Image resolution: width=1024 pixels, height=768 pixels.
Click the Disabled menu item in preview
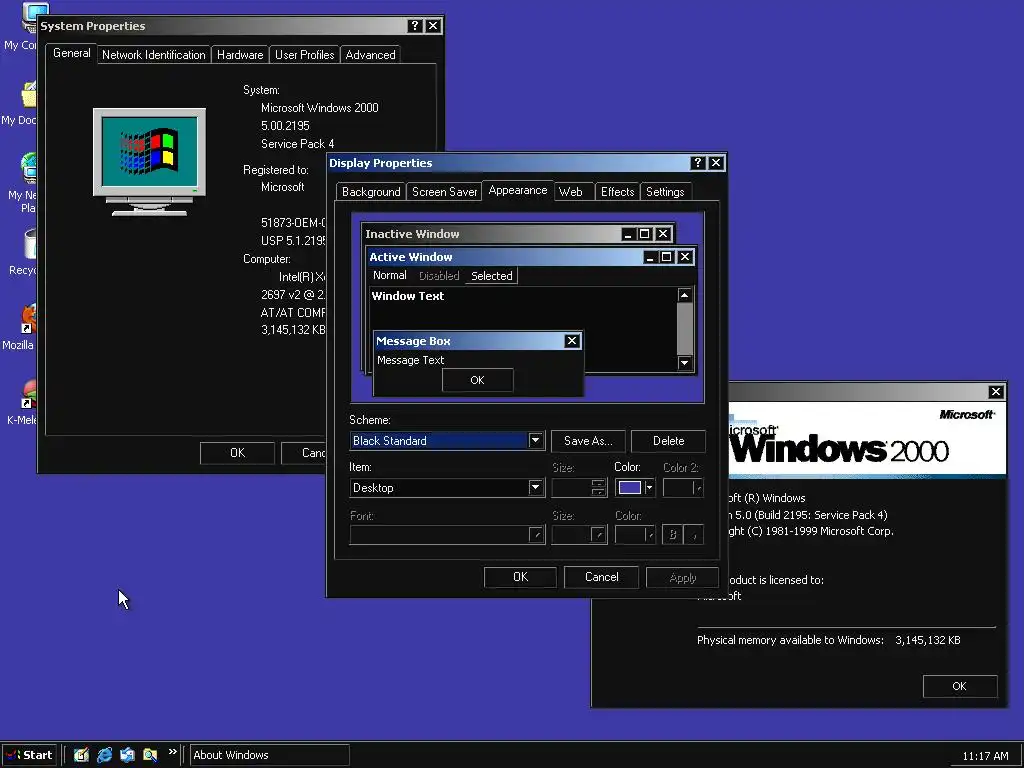point(439,276)
